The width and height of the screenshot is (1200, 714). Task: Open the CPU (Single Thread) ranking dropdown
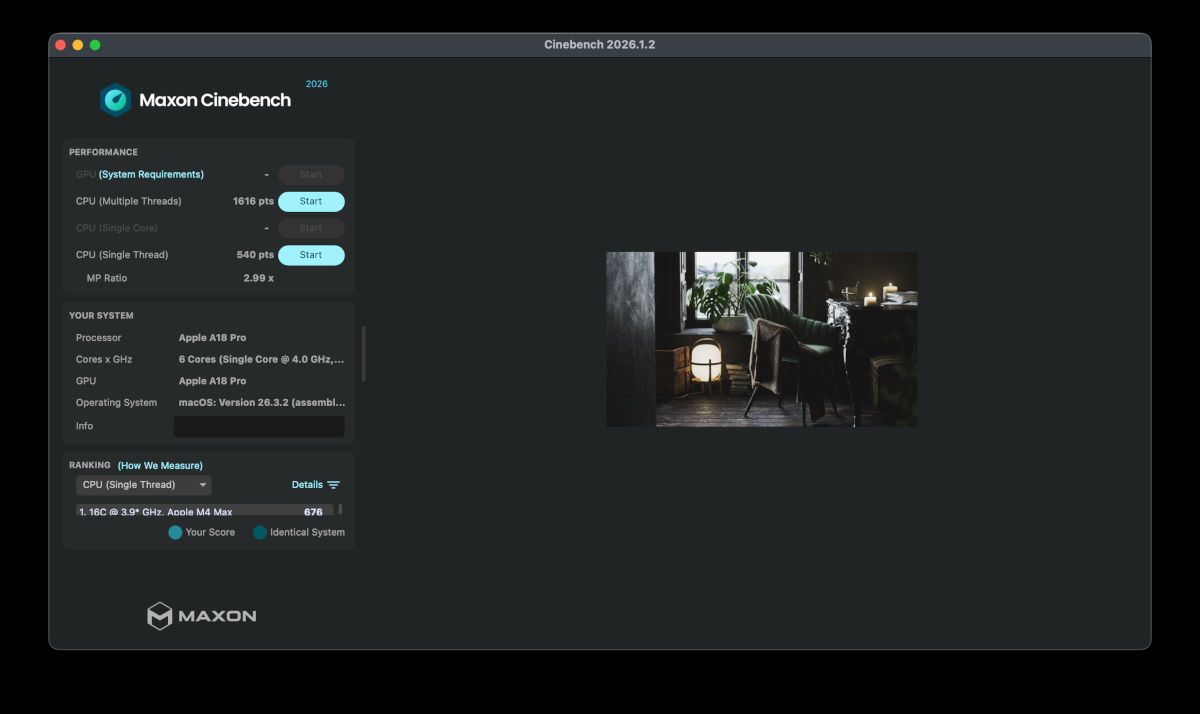click(143, 485)
